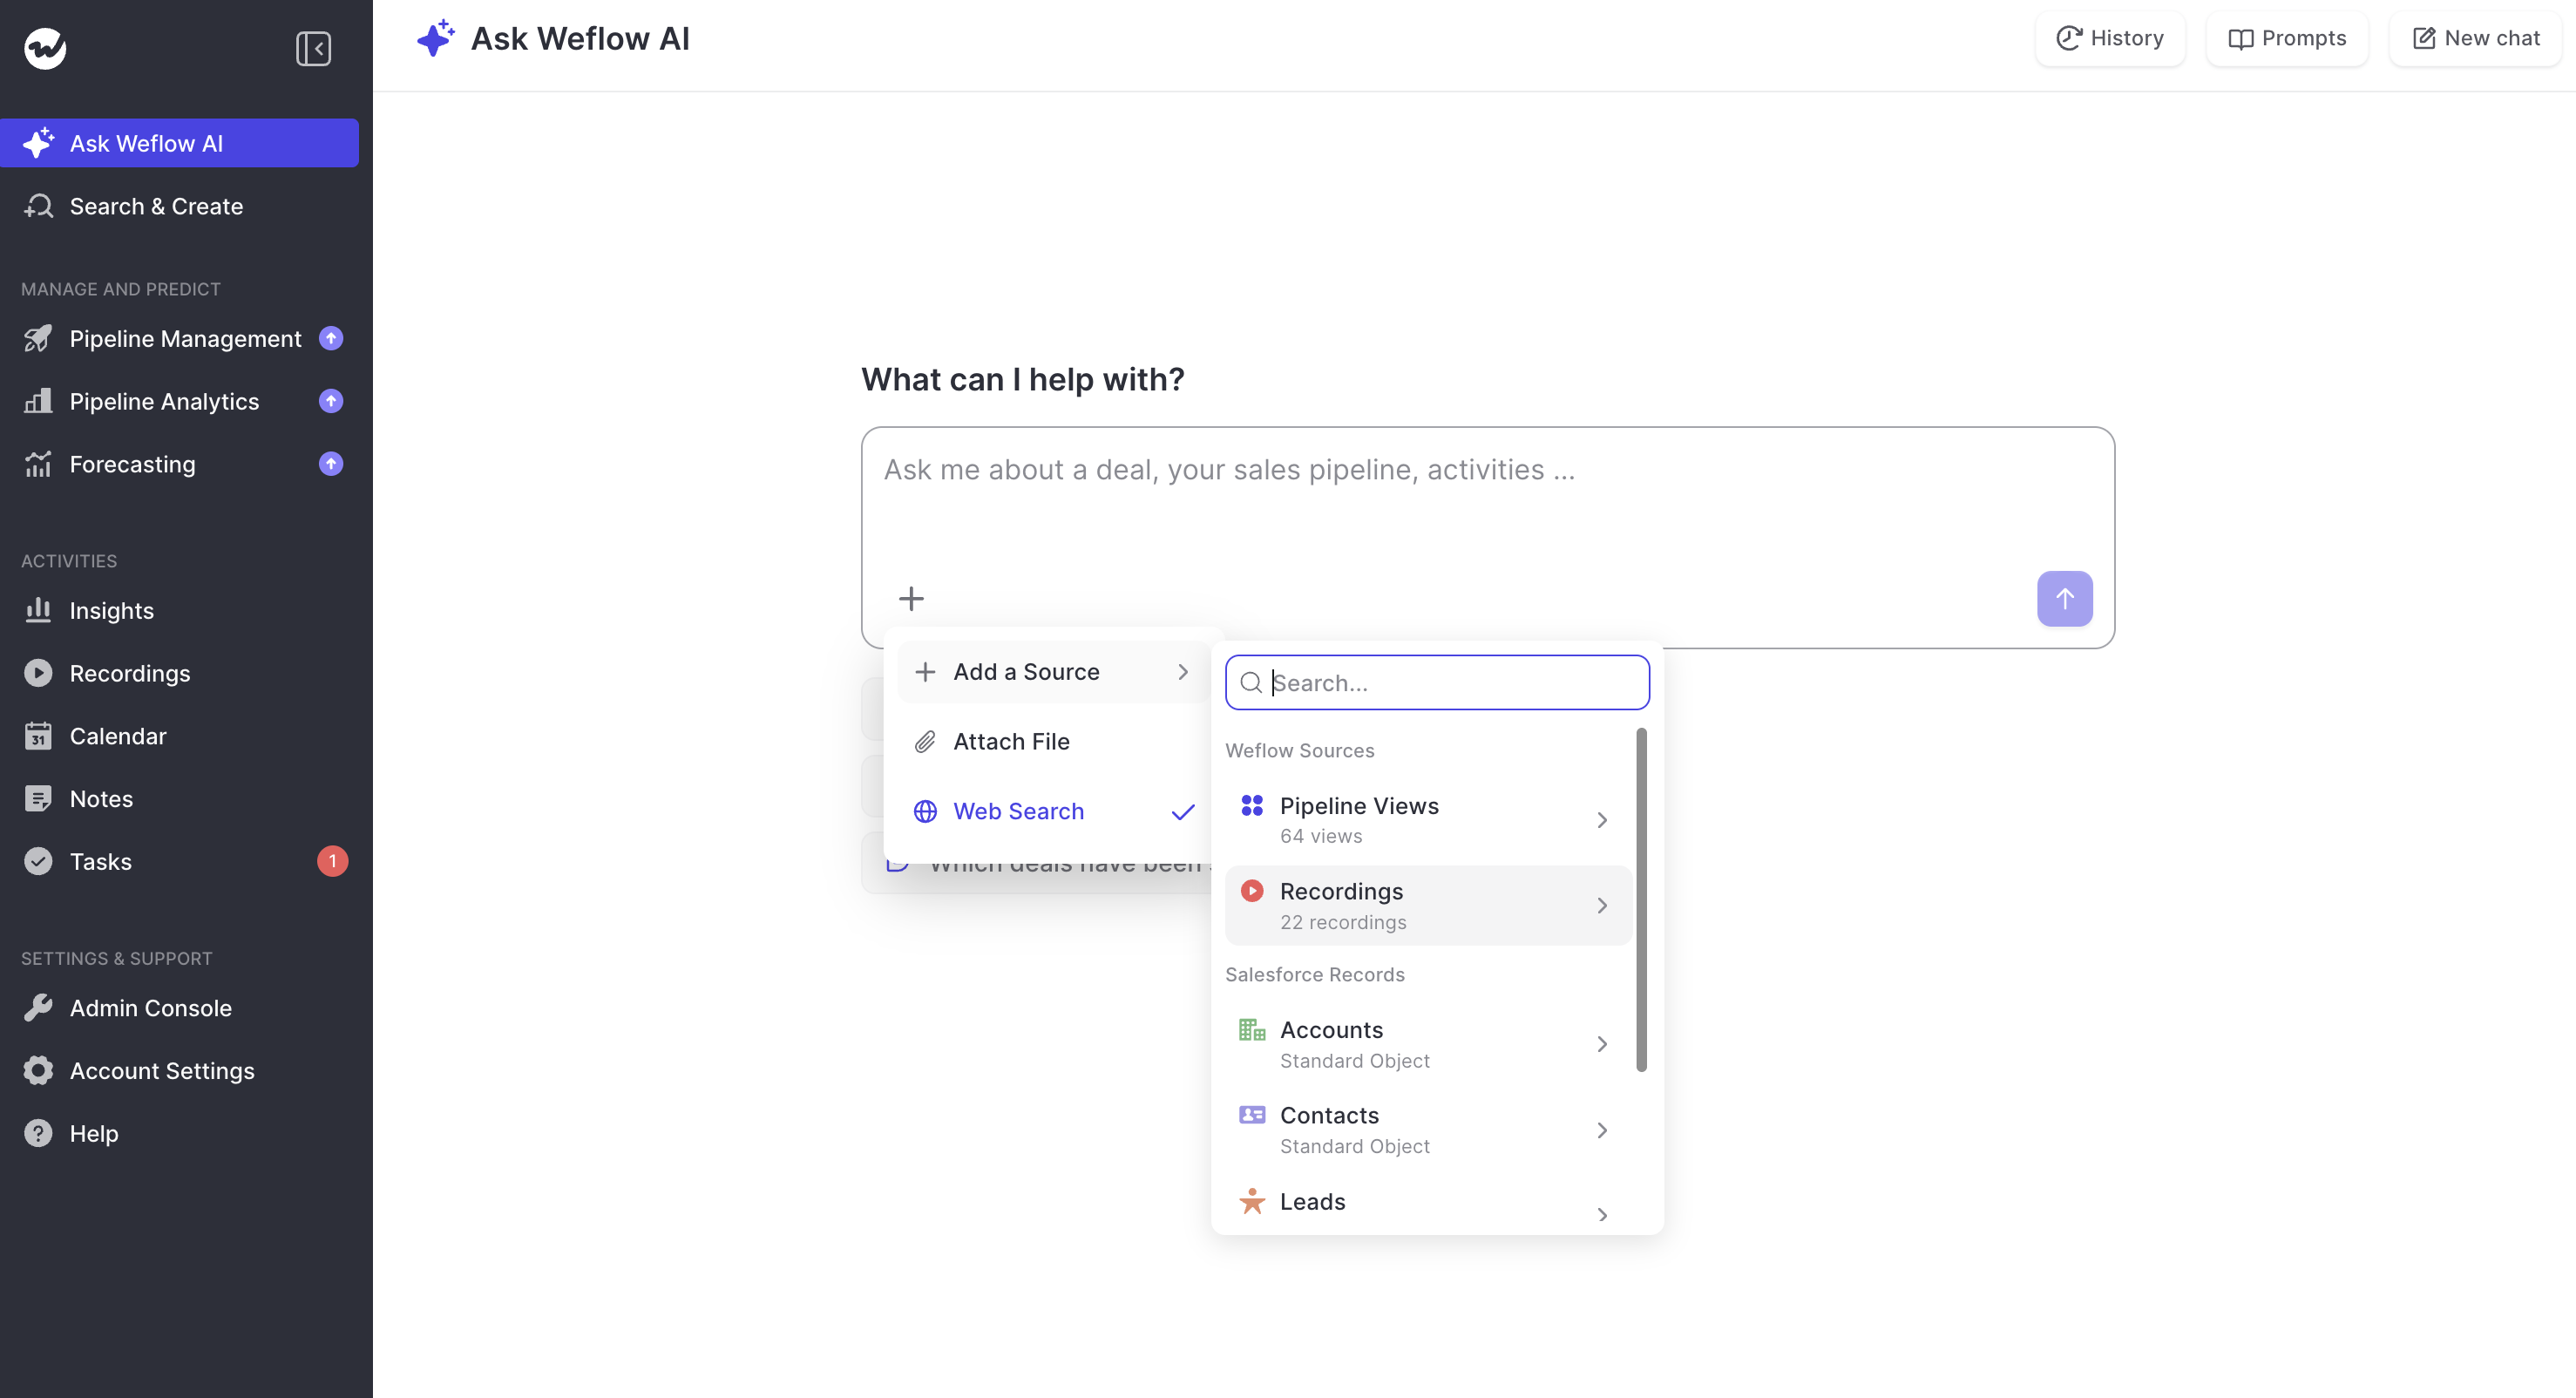Click the Weflow logo icon
This screenshot has height=1398, width=2576.
tap(45, 48)
